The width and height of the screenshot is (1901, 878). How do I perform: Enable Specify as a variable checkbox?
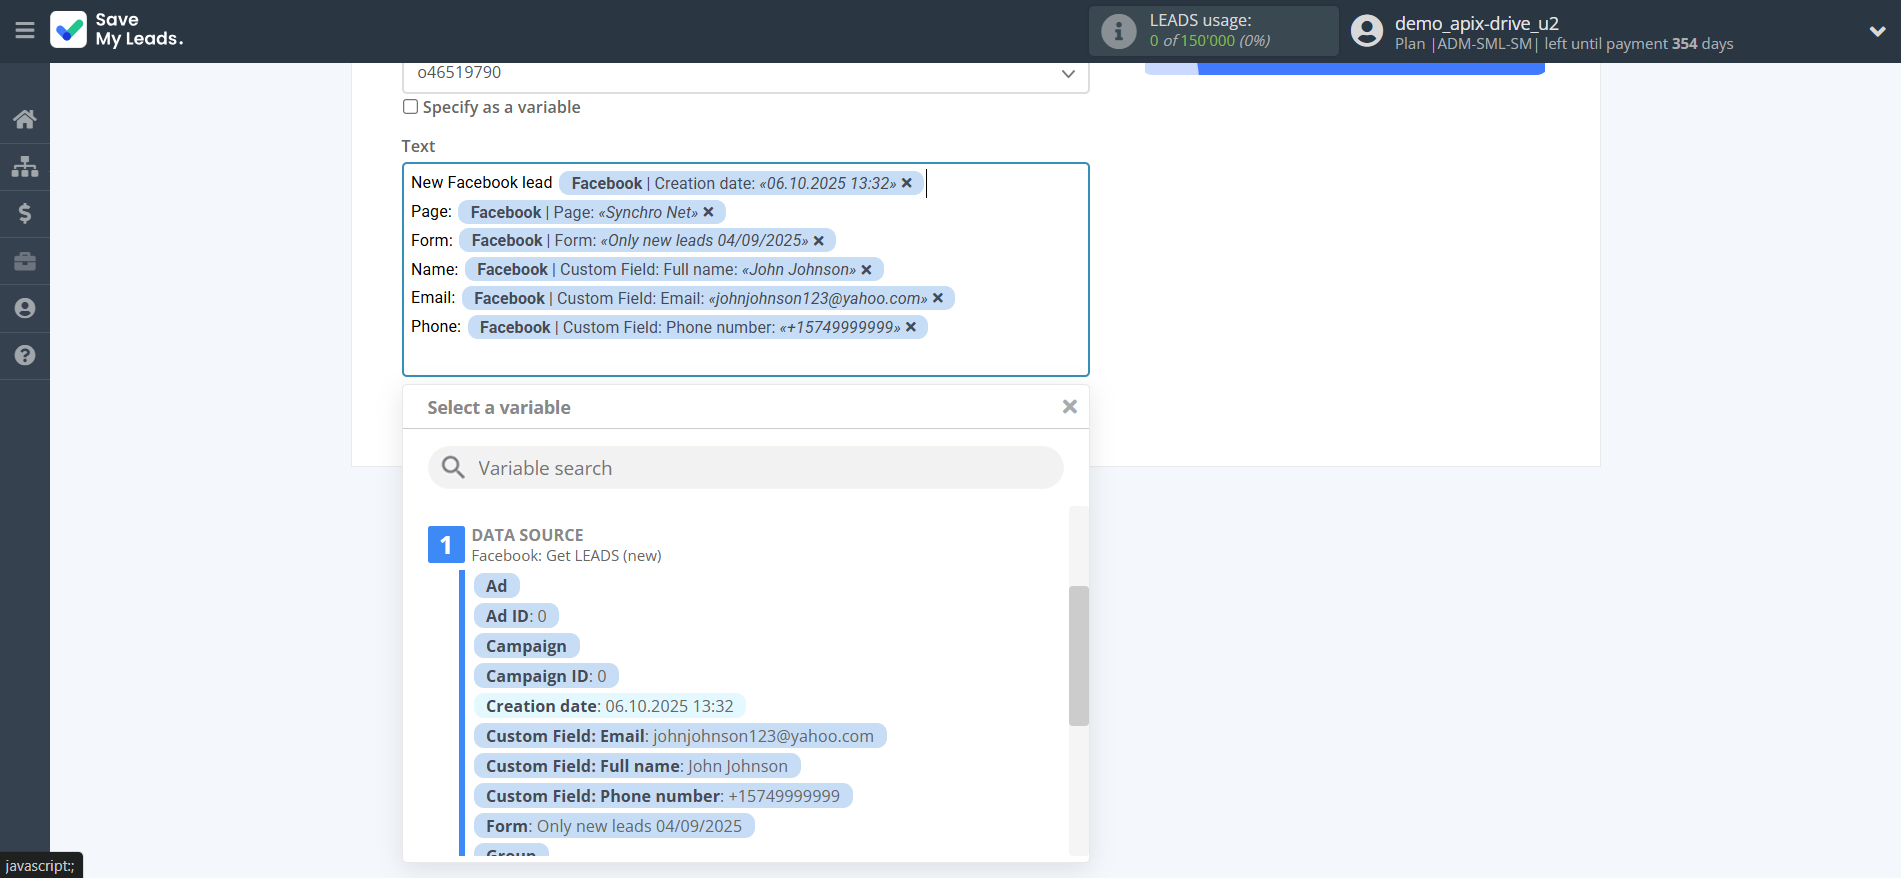[410, 107]
